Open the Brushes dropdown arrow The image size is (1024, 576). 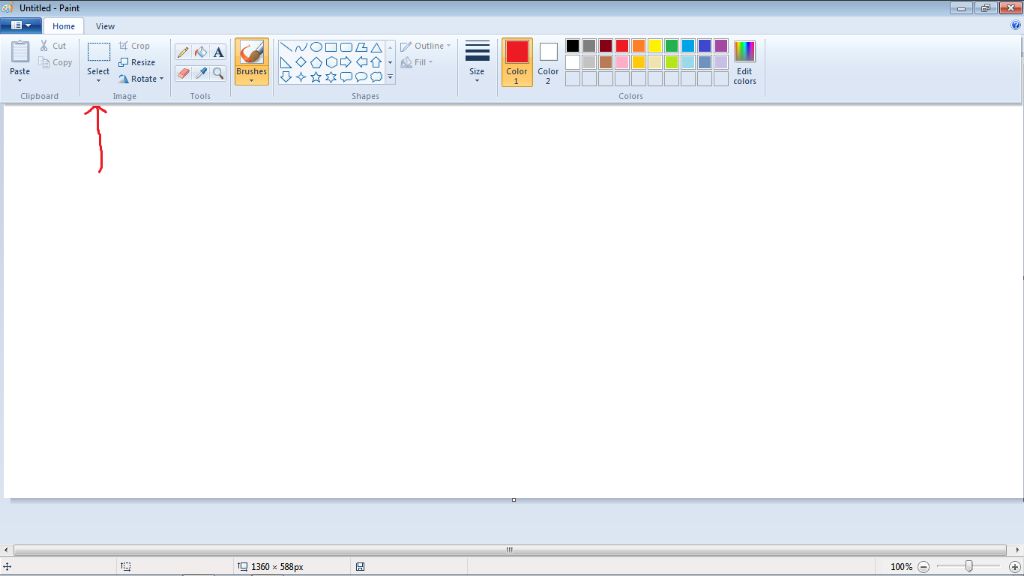251,81
